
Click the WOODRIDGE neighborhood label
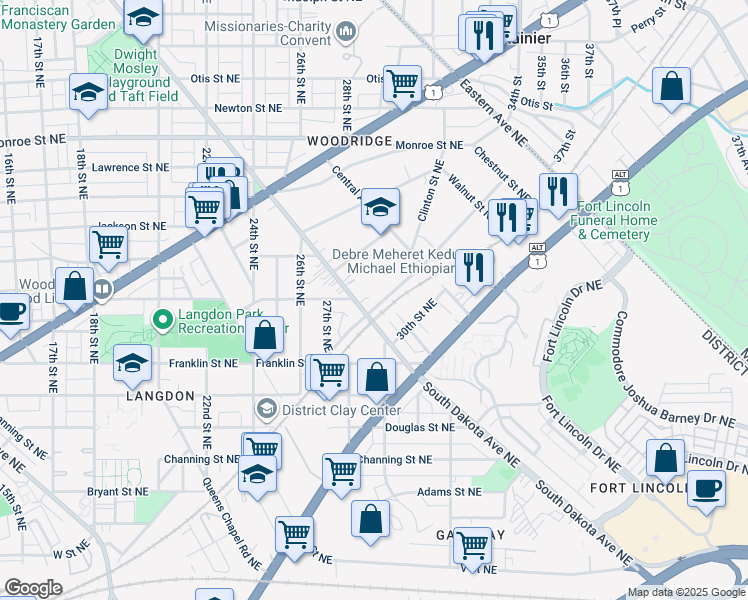350,141
